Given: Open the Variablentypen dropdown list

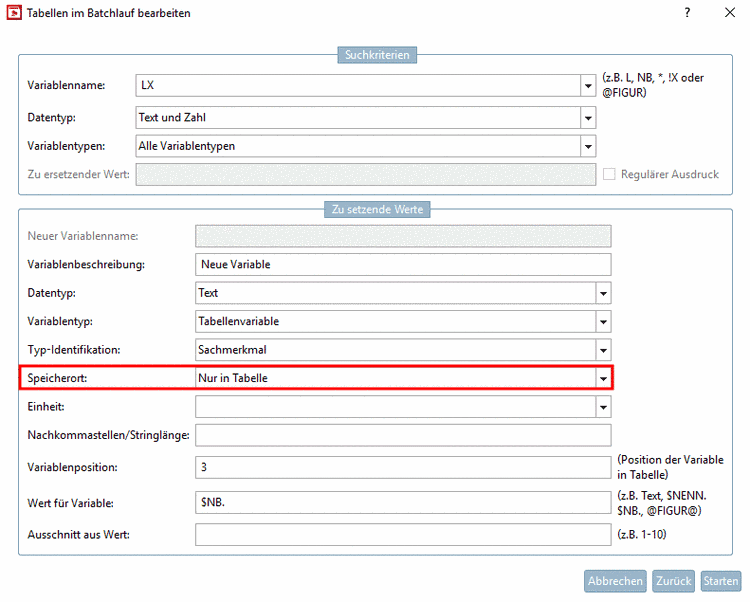Looking at the screenshot, I should click(x=589, y=146).
